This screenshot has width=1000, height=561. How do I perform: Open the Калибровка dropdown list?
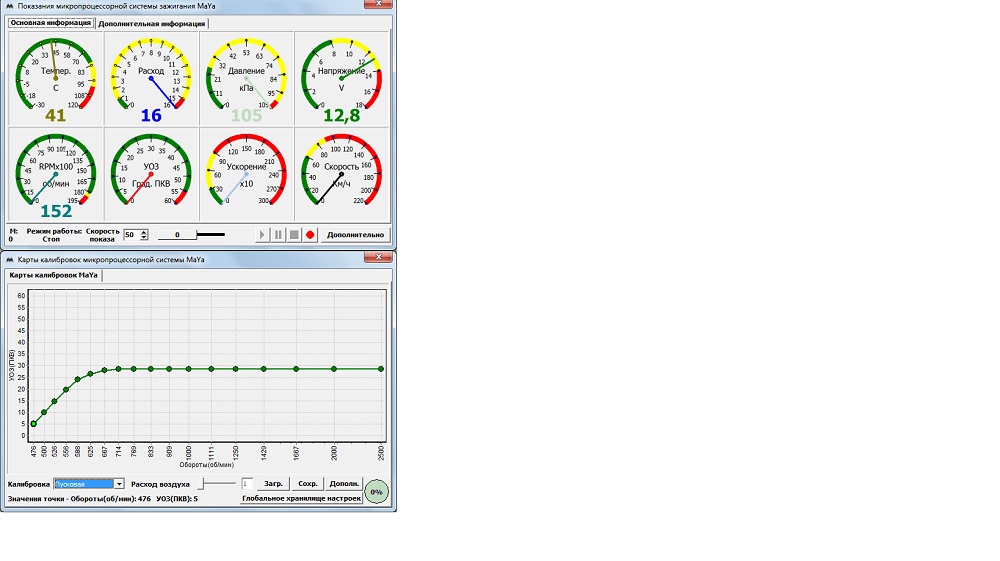pos(119,484)
